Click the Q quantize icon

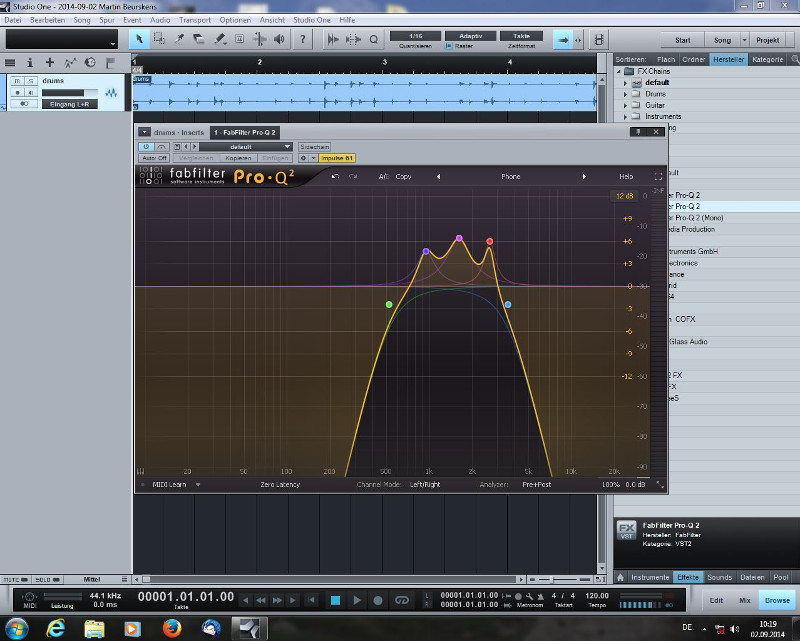click(x=373, y=39)
